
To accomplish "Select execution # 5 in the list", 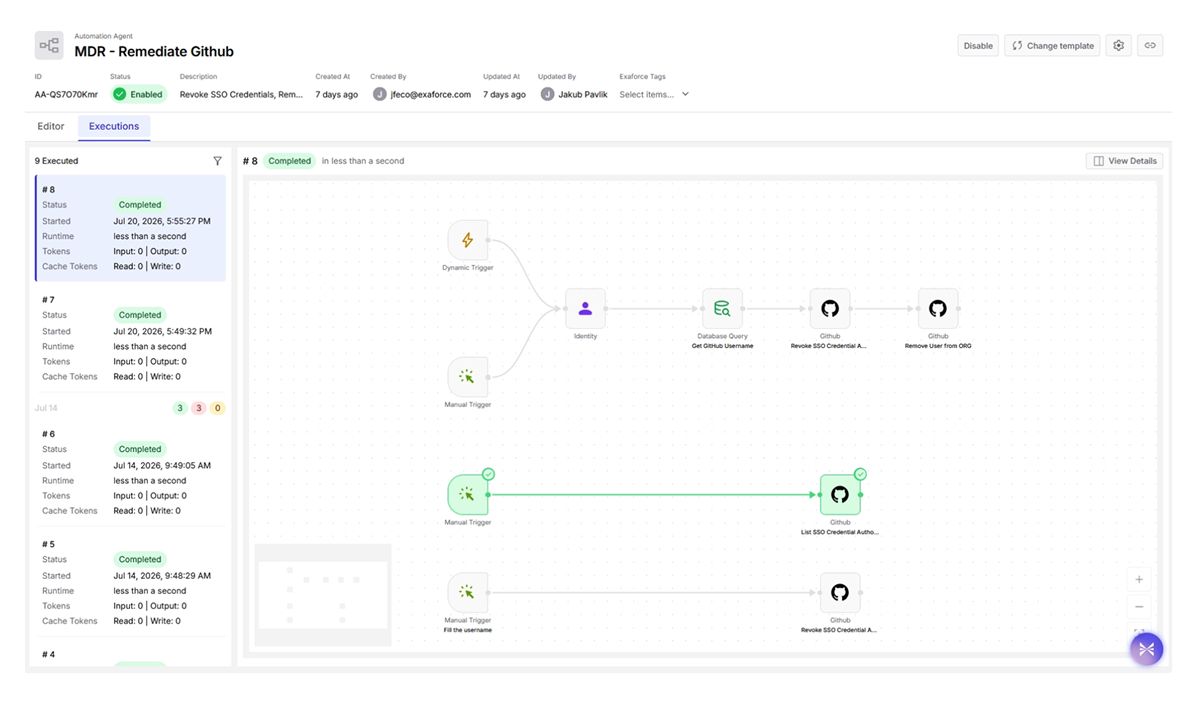I will point(130,582).
